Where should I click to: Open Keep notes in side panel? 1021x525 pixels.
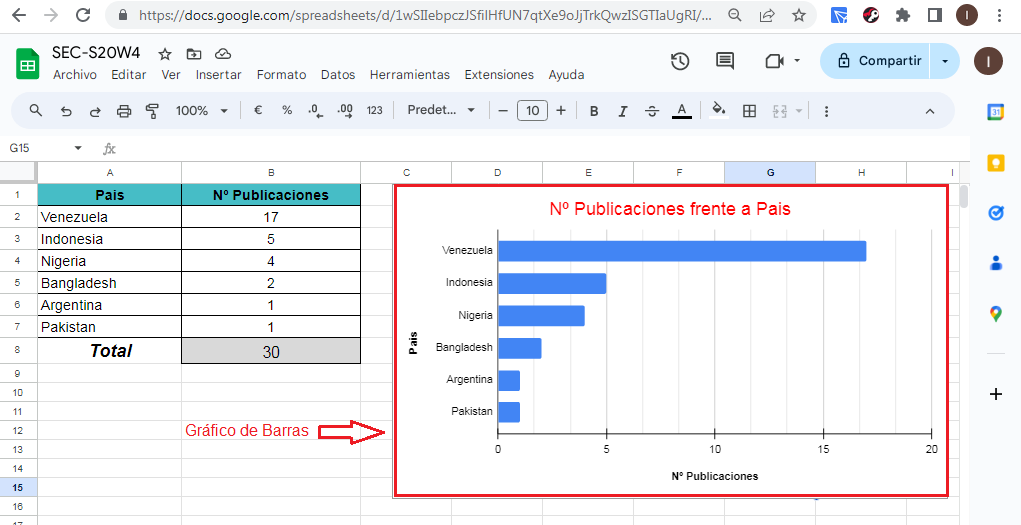point(996,162)
